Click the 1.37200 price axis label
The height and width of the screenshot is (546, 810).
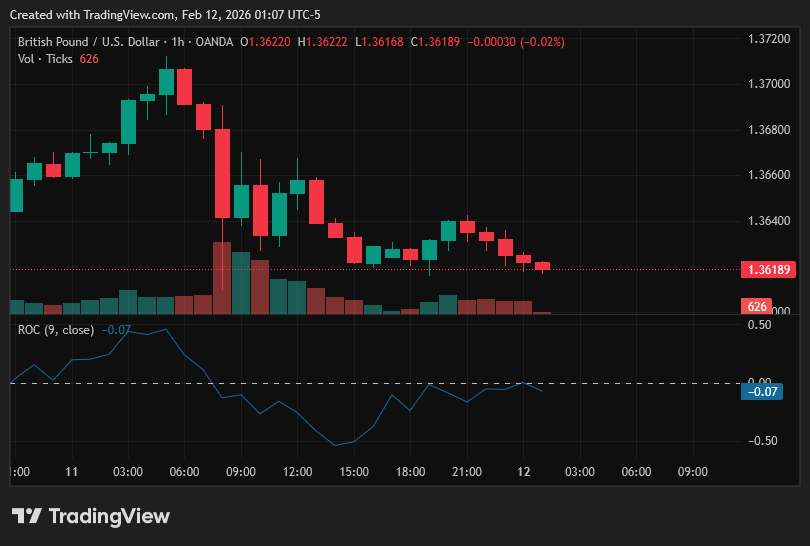point(769,39)
